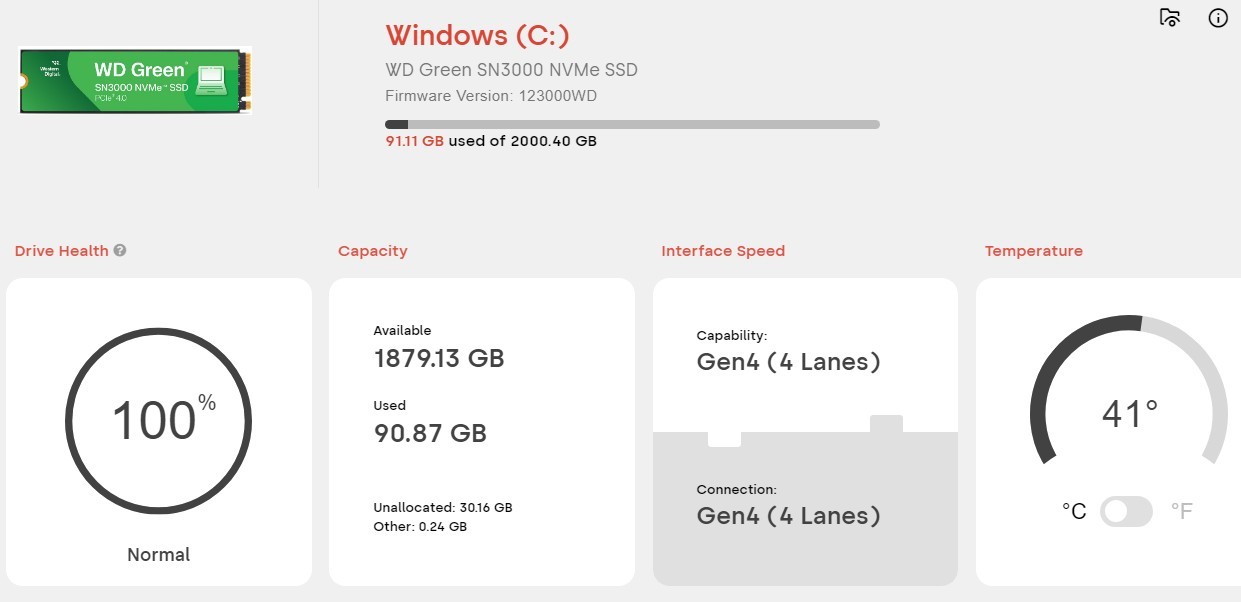Click the WD Green SSD product image
Screen dimensions: 1241x602
tap(135, 80)
